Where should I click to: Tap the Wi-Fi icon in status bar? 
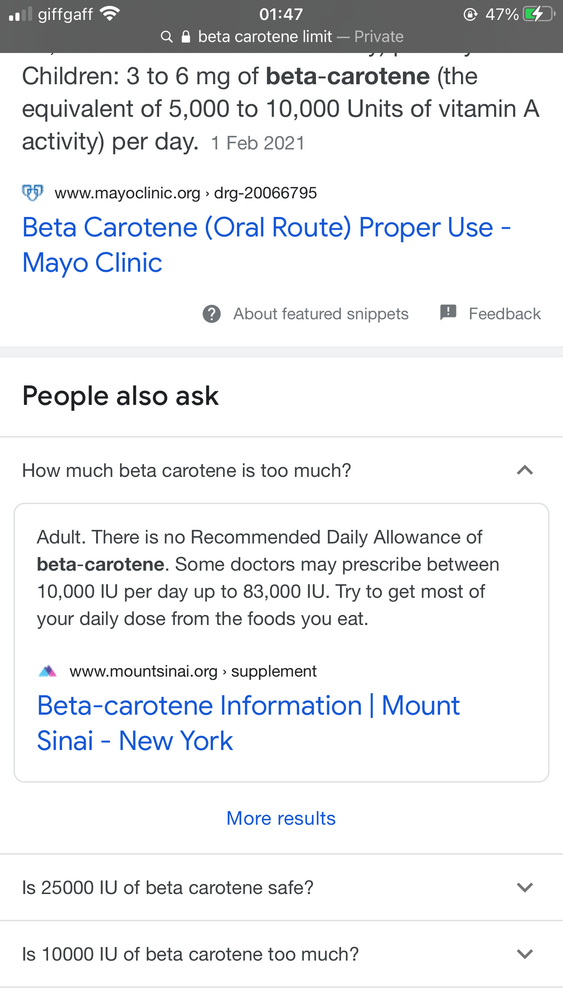point(111,13)
